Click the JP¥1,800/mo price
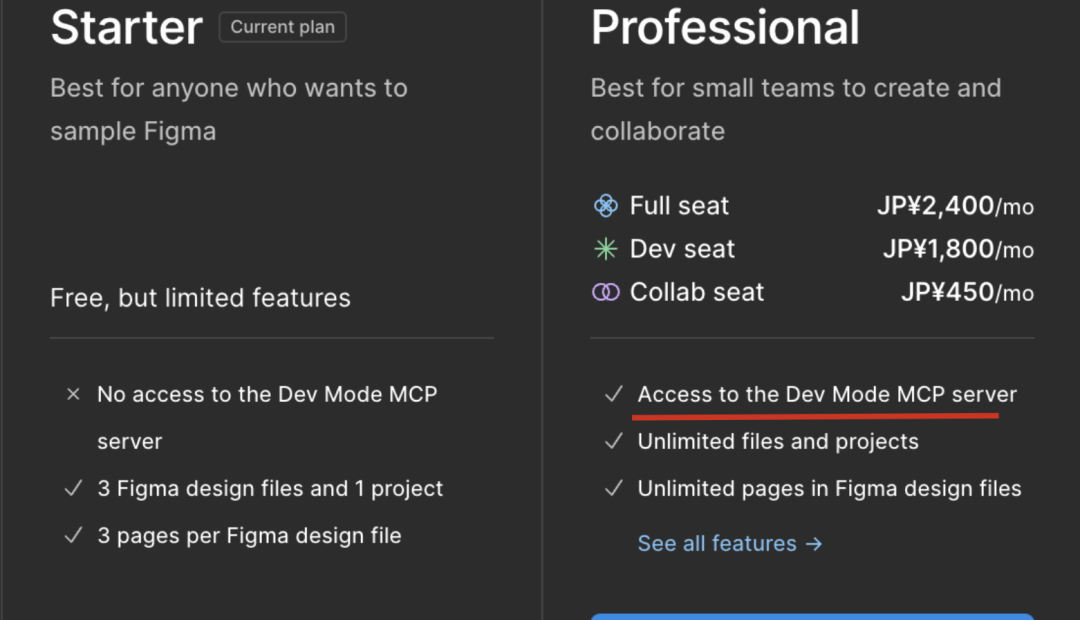1080x620 pixels. (x=959, y=249)
